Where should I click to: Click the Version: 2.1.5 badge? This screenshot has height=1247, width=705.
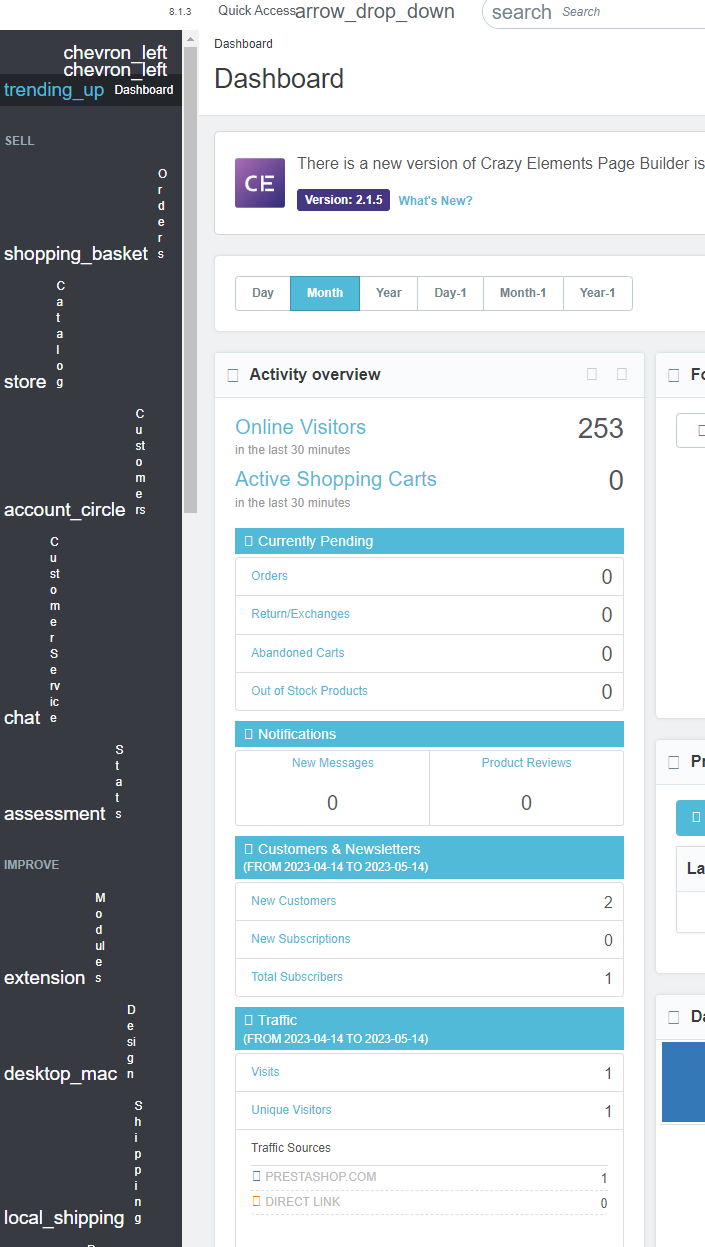click(x=343, y=200)
